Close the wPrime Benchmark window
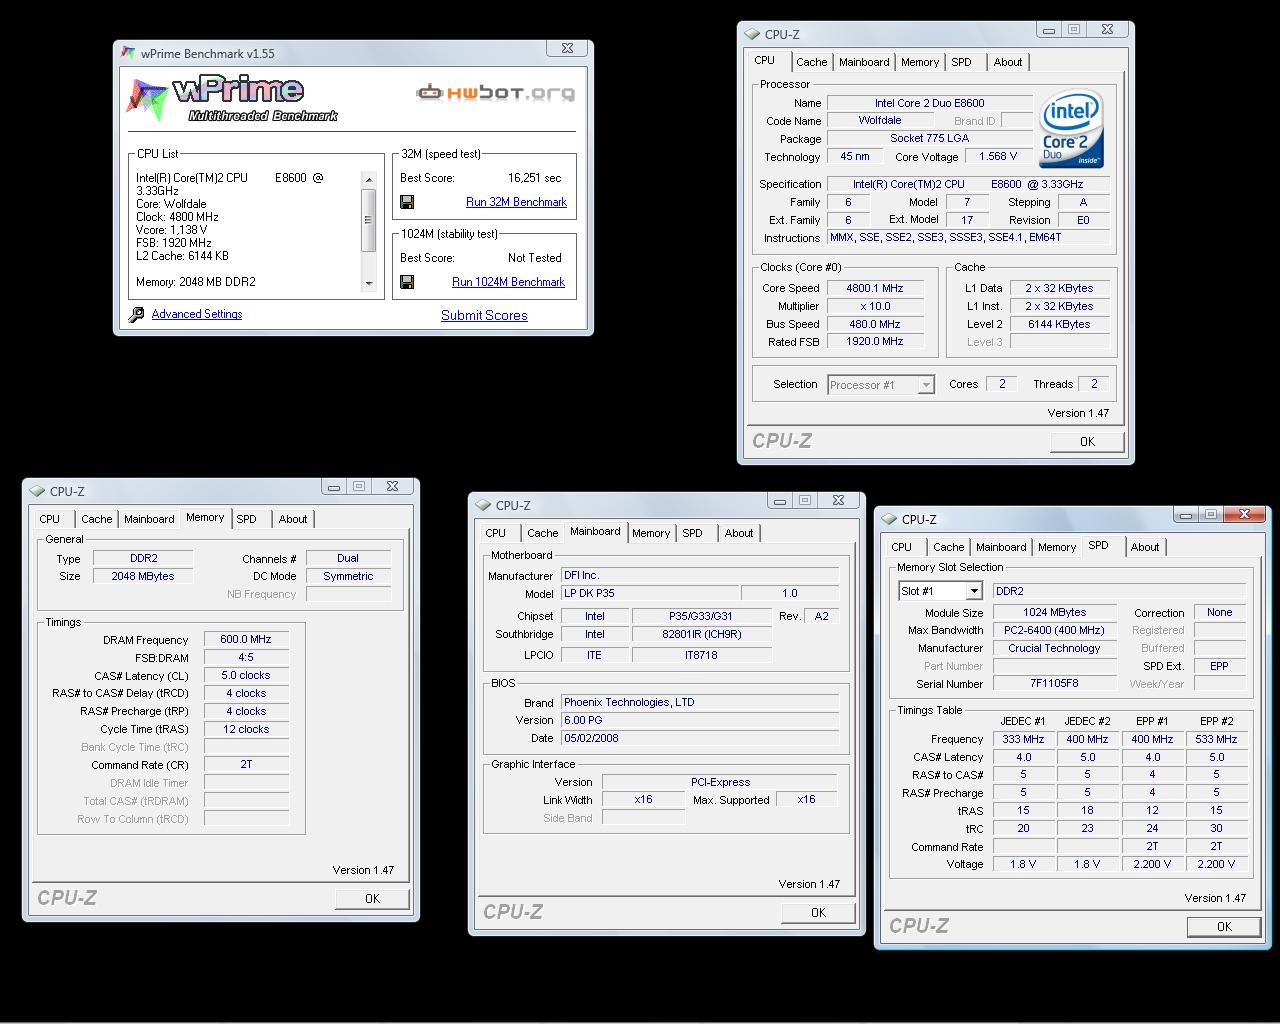 pyautogui.click(x=567, y=48)
